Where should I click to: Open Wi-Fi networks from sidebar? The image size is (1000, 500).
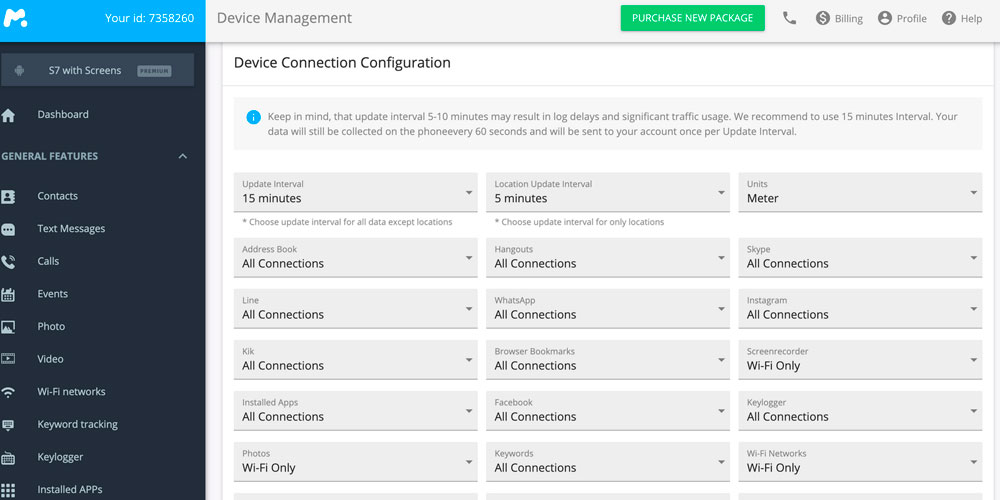(71, 392)
